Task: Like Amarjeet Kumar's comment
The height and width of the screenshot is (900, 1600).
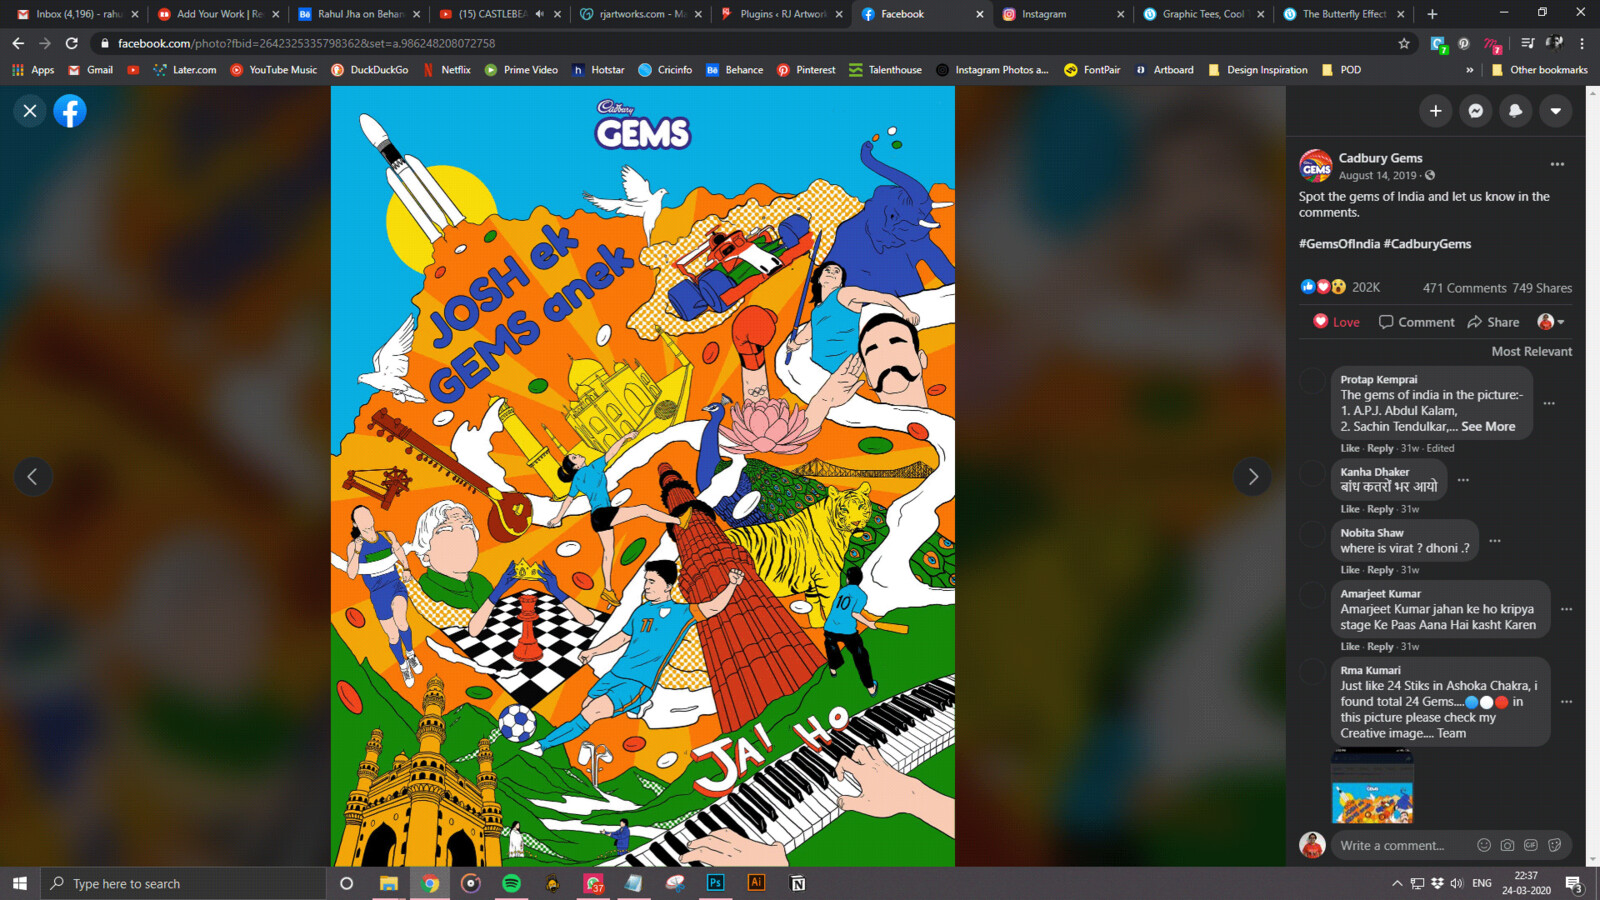Action: (x=1350, y=647)
